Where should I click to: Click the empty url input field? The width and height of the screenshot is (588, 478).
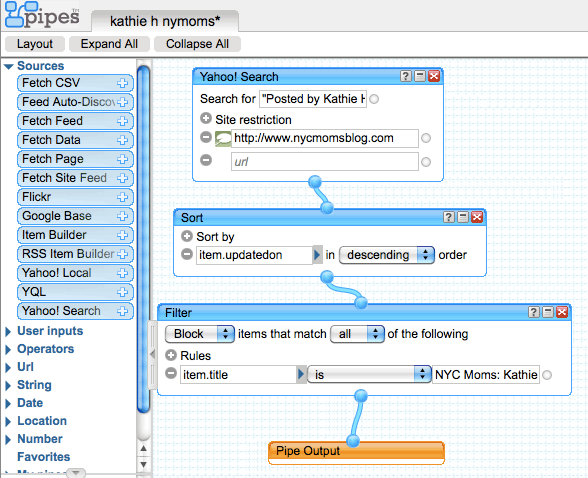click(x=324, y=162)
